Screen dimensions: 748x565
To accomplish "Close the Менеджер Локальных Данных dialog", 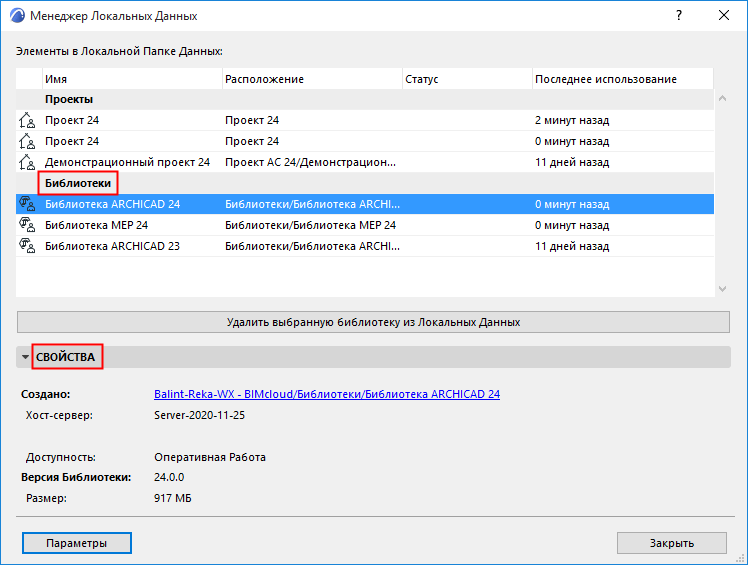I will [724, 15].
